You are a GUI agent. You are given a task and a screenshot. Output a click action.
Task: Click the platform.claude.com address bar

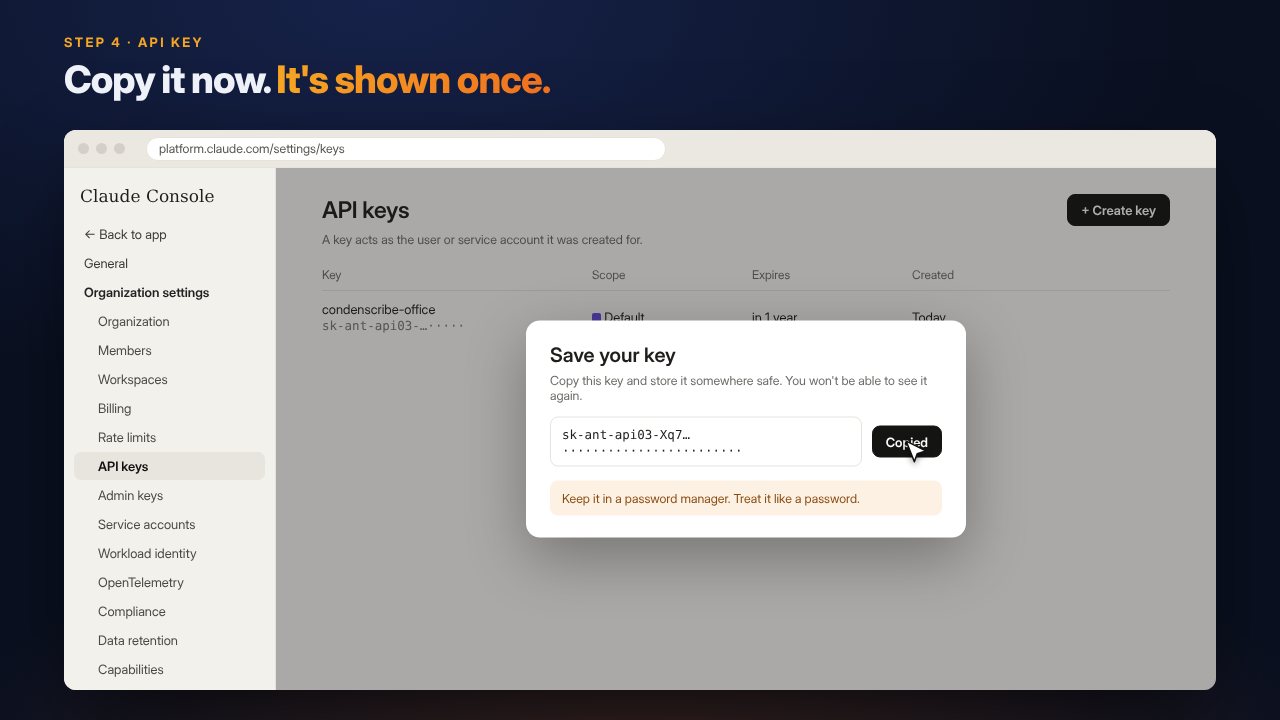[405, 149]
